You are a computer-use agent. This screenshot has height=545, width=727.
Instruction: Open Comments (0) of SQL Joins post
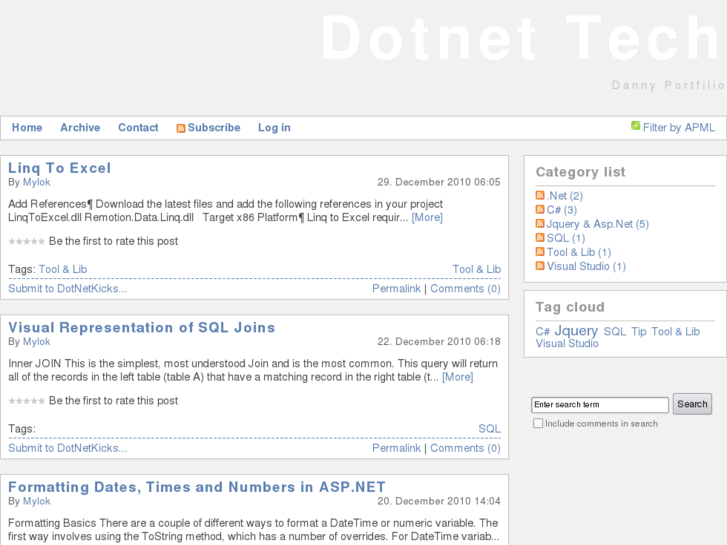[x=466, y=448]
